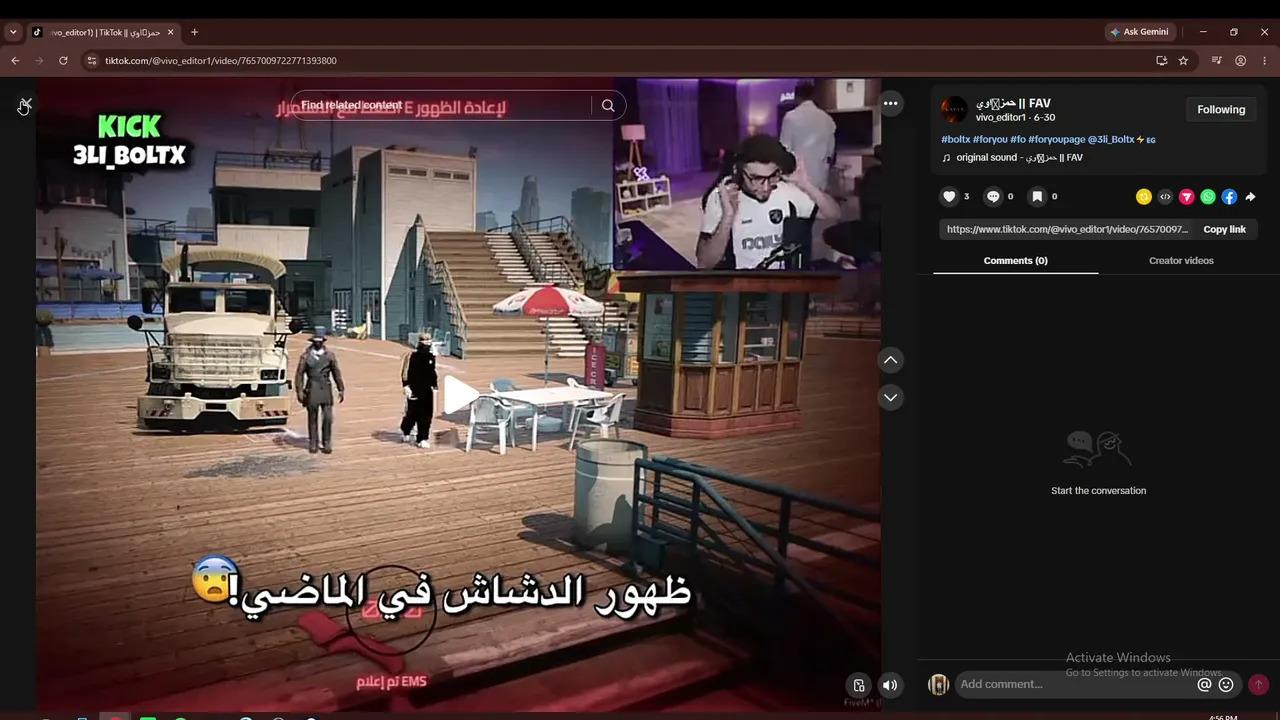Go to the next video with down chevron
This screenshot has width=1280, height=720.
[x=890, y=398]
